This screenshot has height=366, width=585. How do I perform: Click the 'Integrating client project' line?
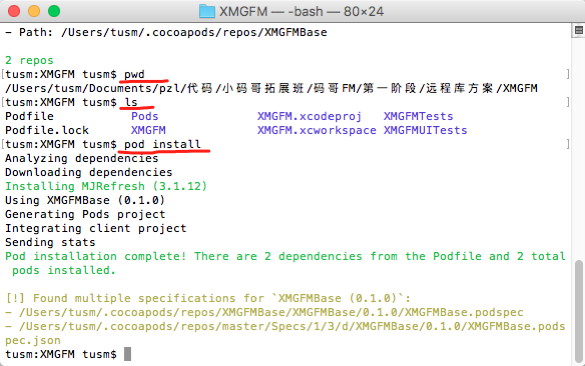pos(96,228)
